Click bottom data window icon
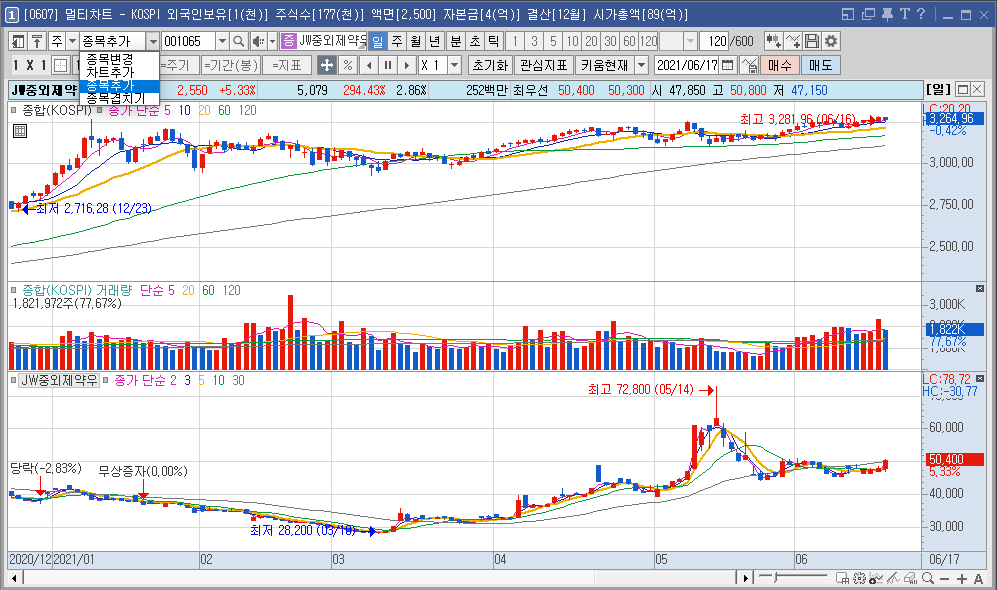Viewport: 997px width, 590px height. tap(842, 578)
